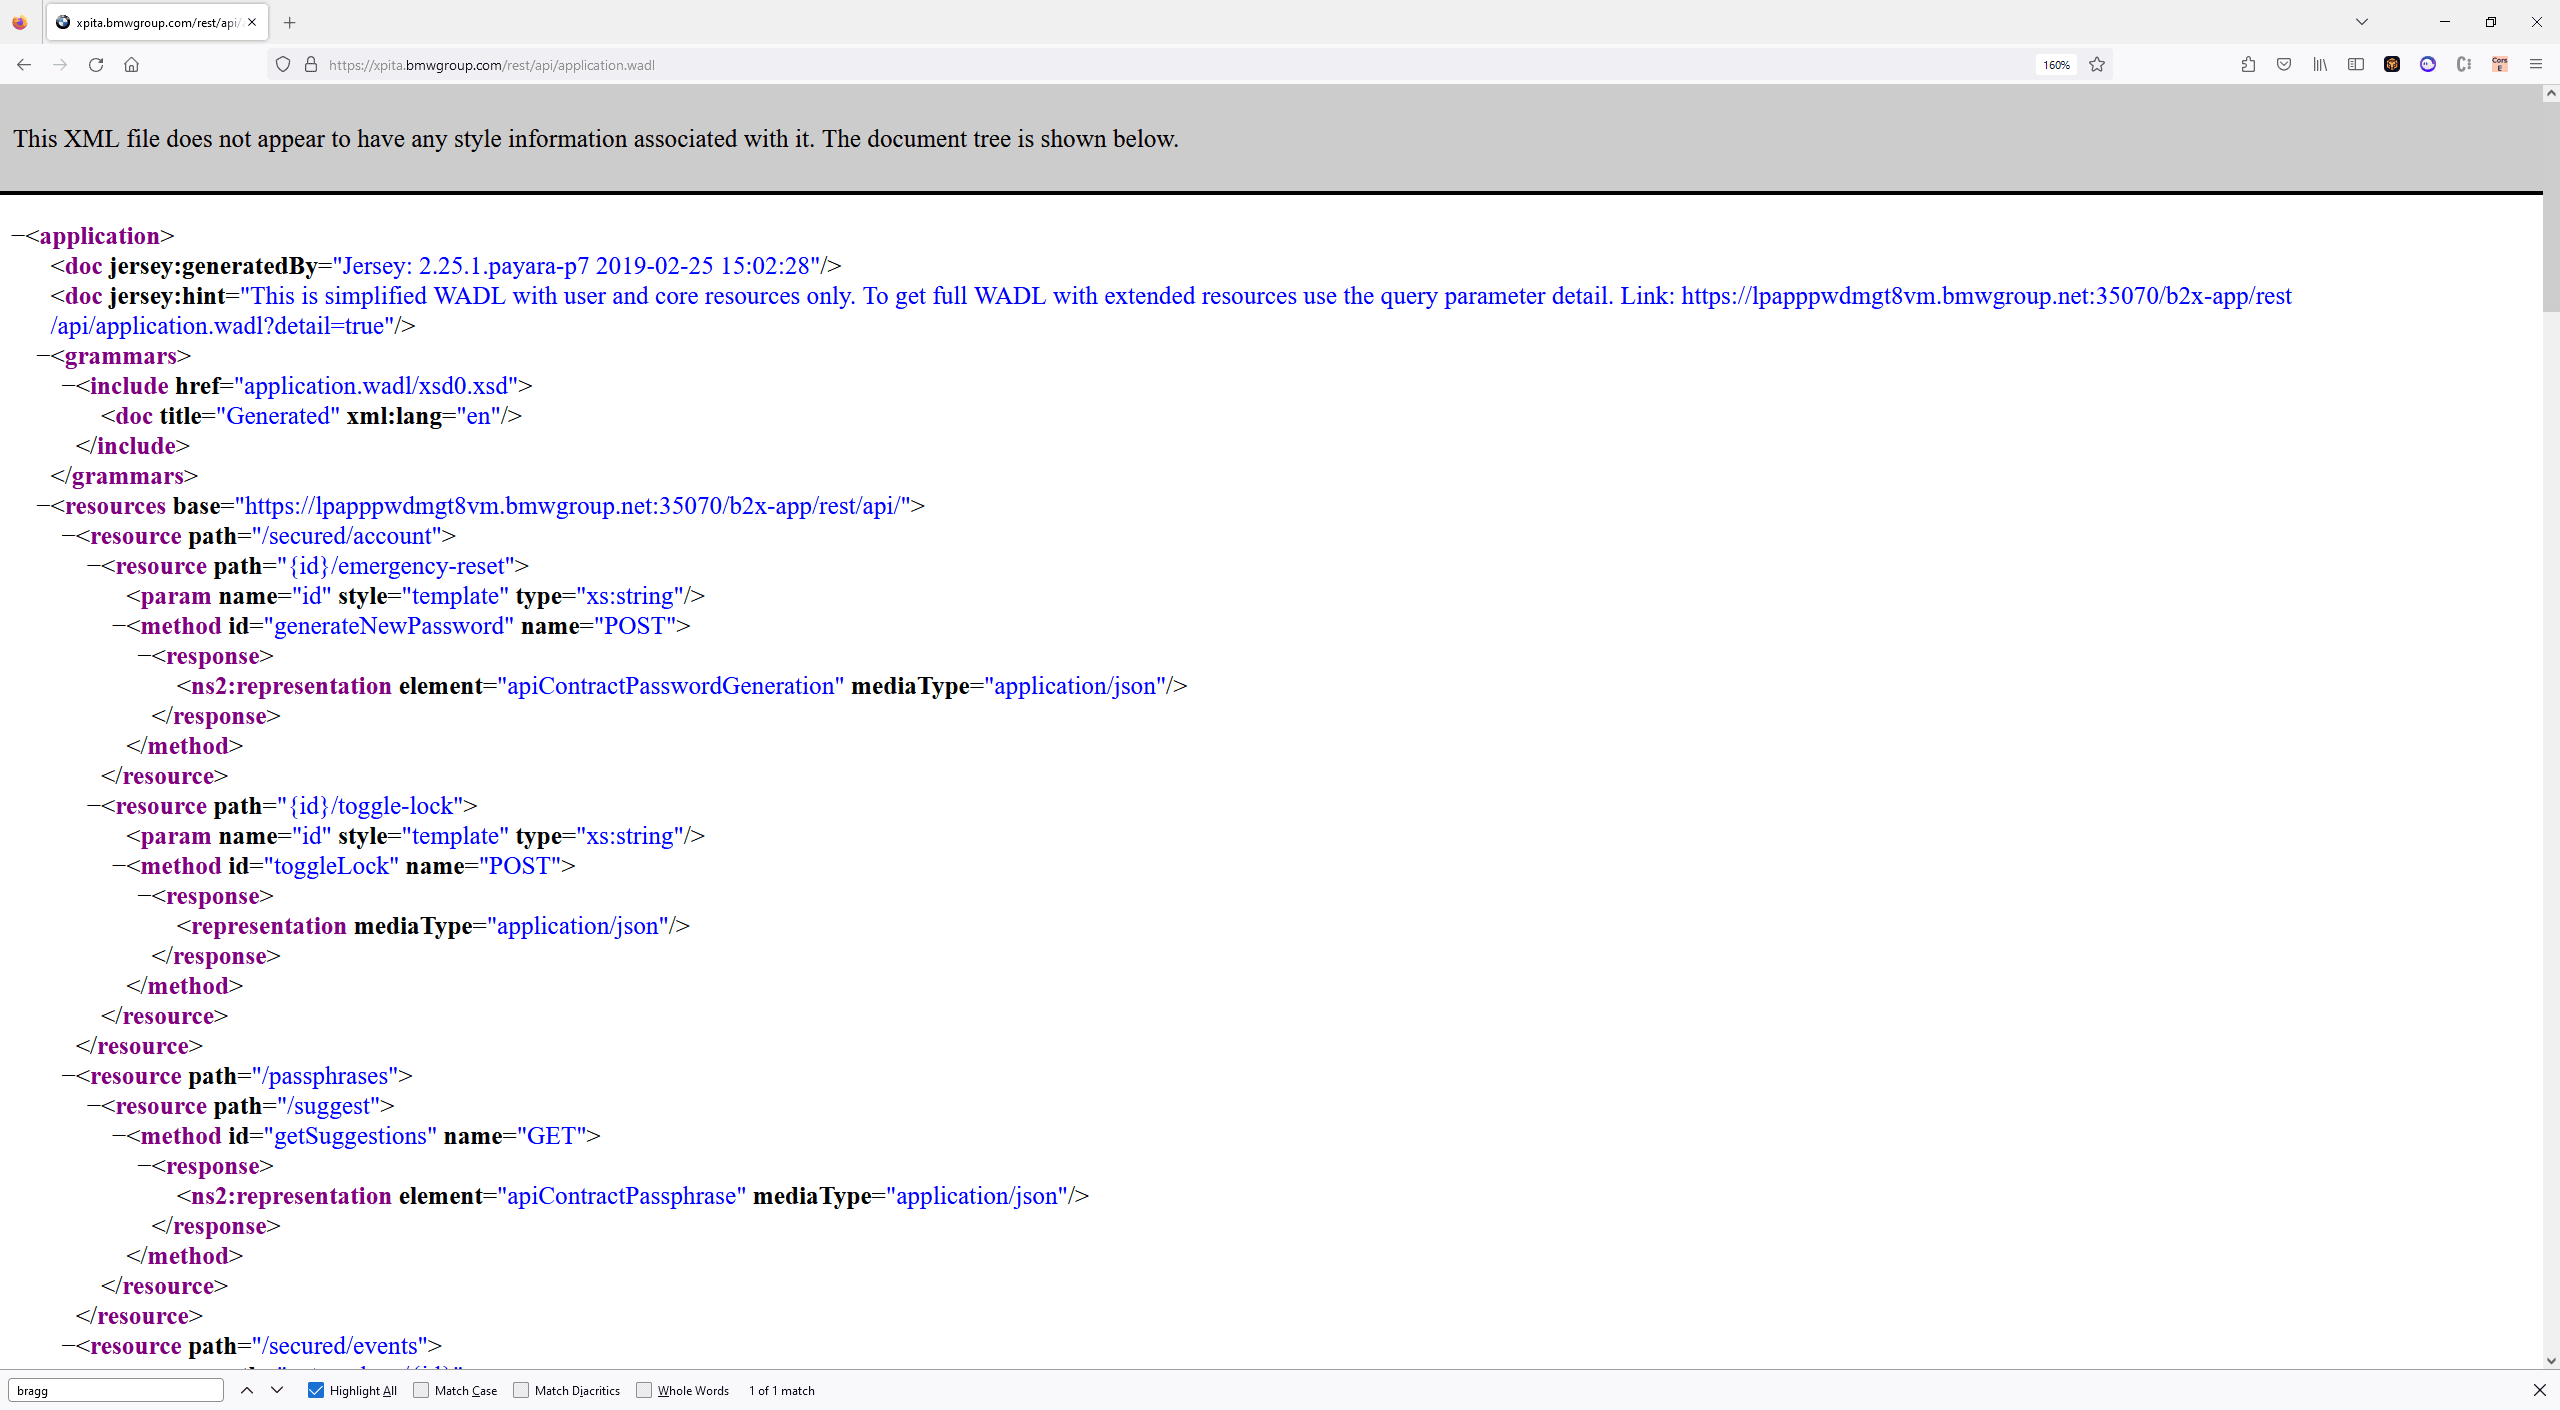Jump to the next find match arrow
The height and width of the screenshot is (1410, 2560).
(x=277, y=1390)
